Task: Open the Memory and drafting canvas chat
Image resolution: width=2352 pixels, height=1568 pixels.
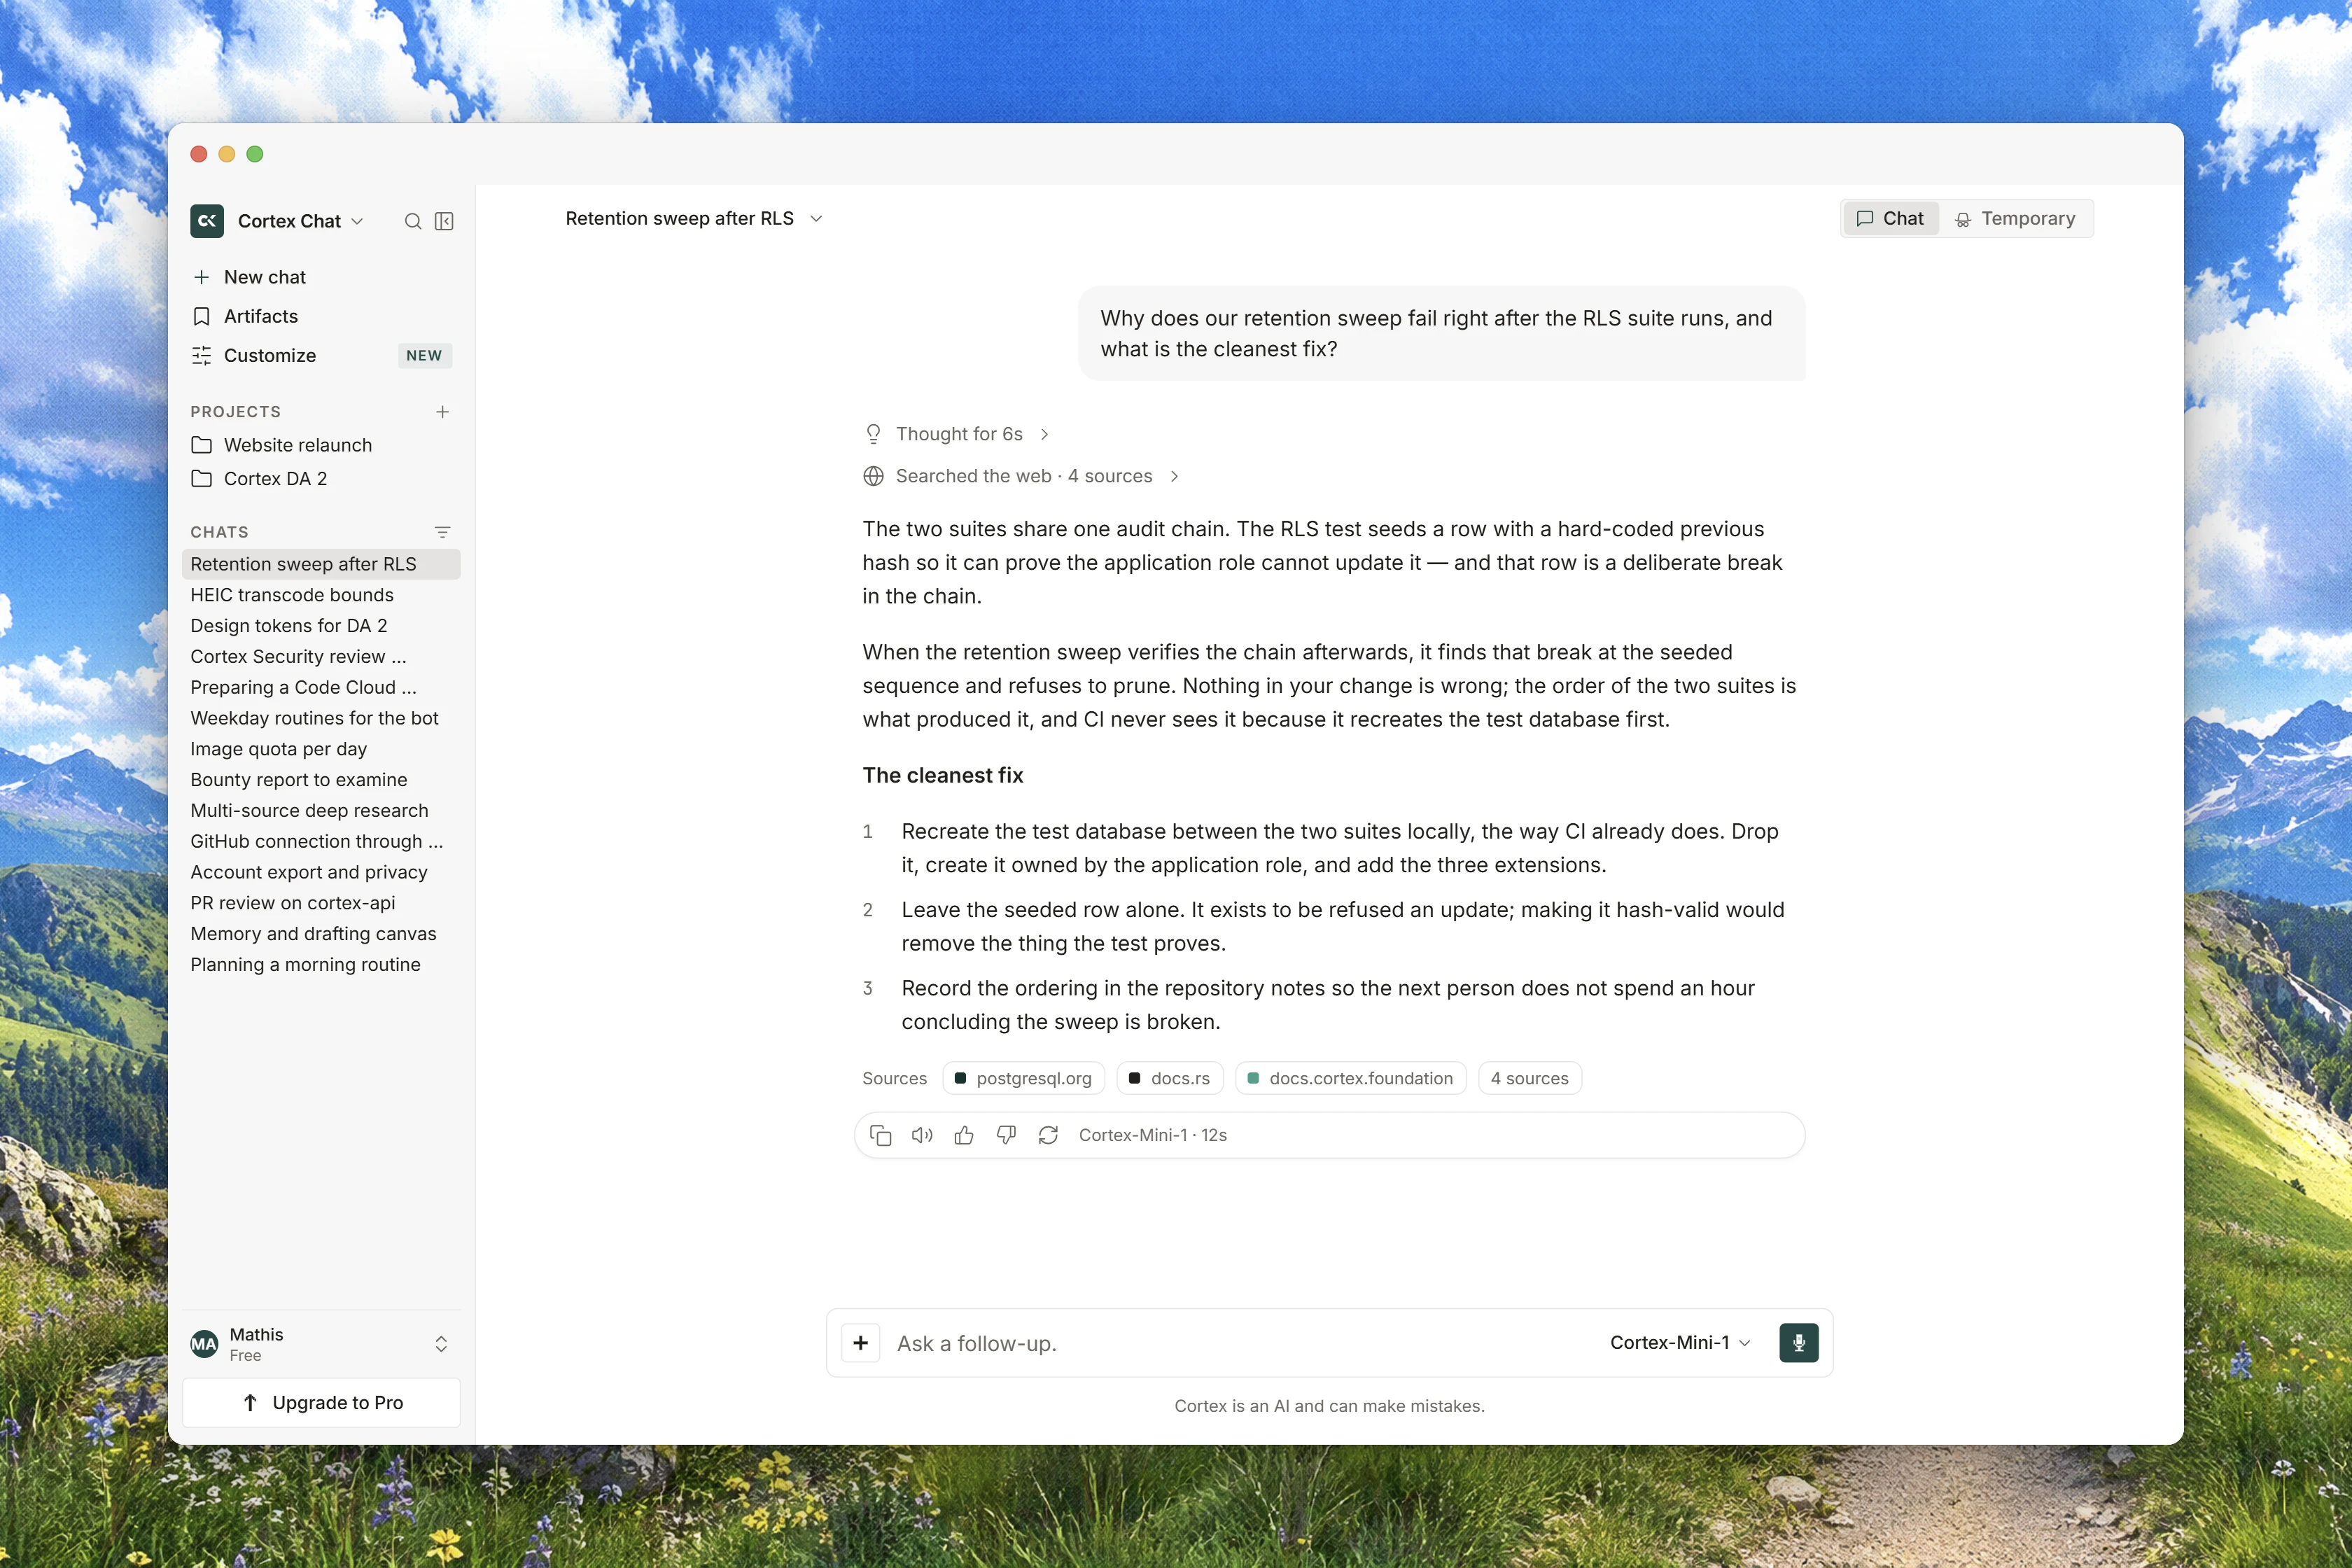Action: tap(321, 934)
